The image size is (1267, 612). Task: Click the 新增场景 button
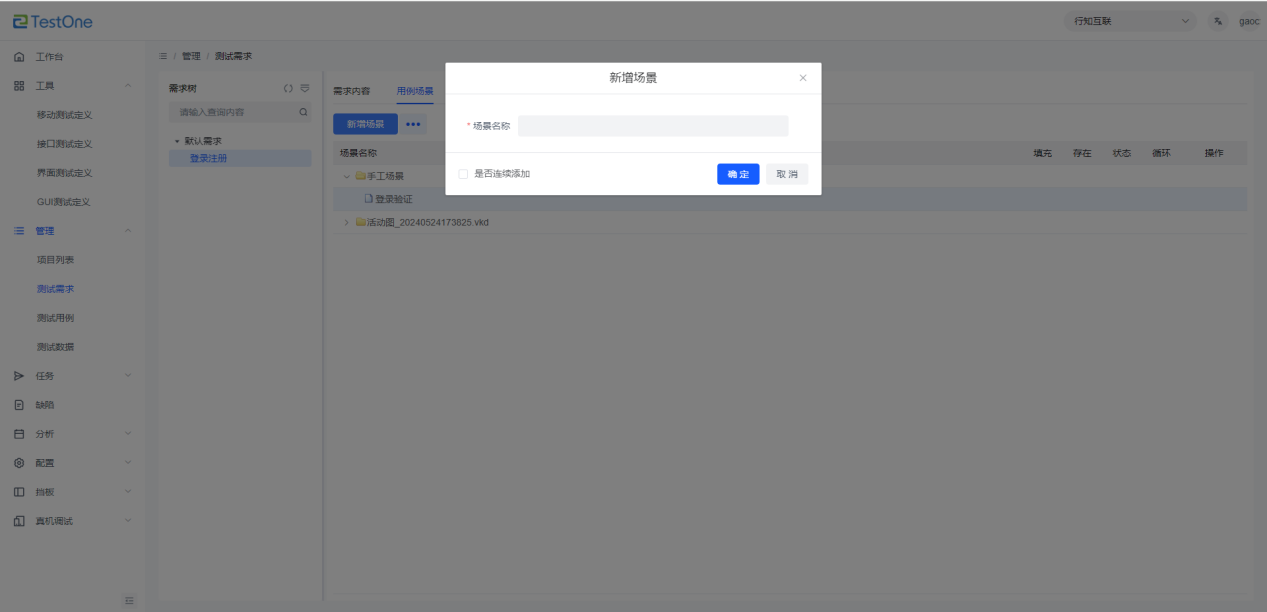[365, 124]
